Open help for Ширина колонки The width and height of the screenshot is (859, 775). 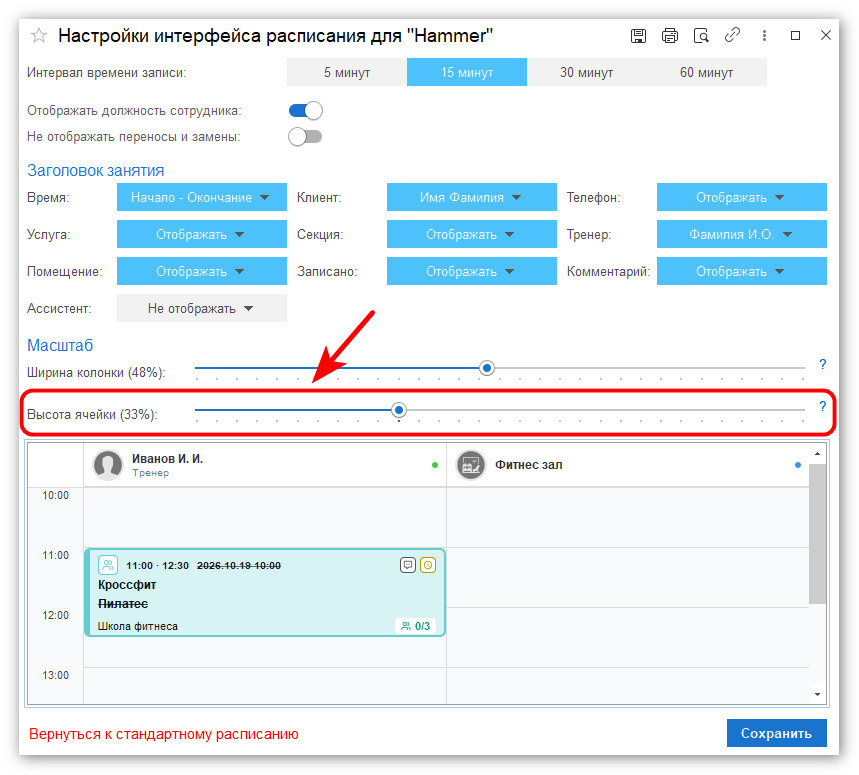tap(822, 364)
